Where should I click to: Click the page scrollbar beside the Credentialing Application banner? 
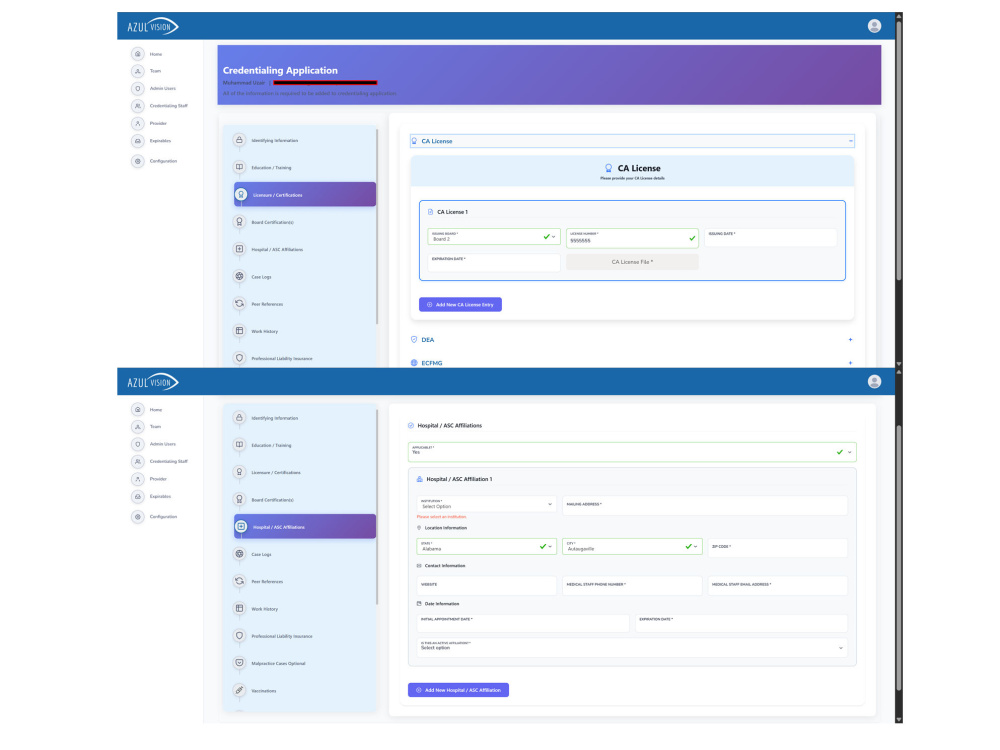coord(899,150)
